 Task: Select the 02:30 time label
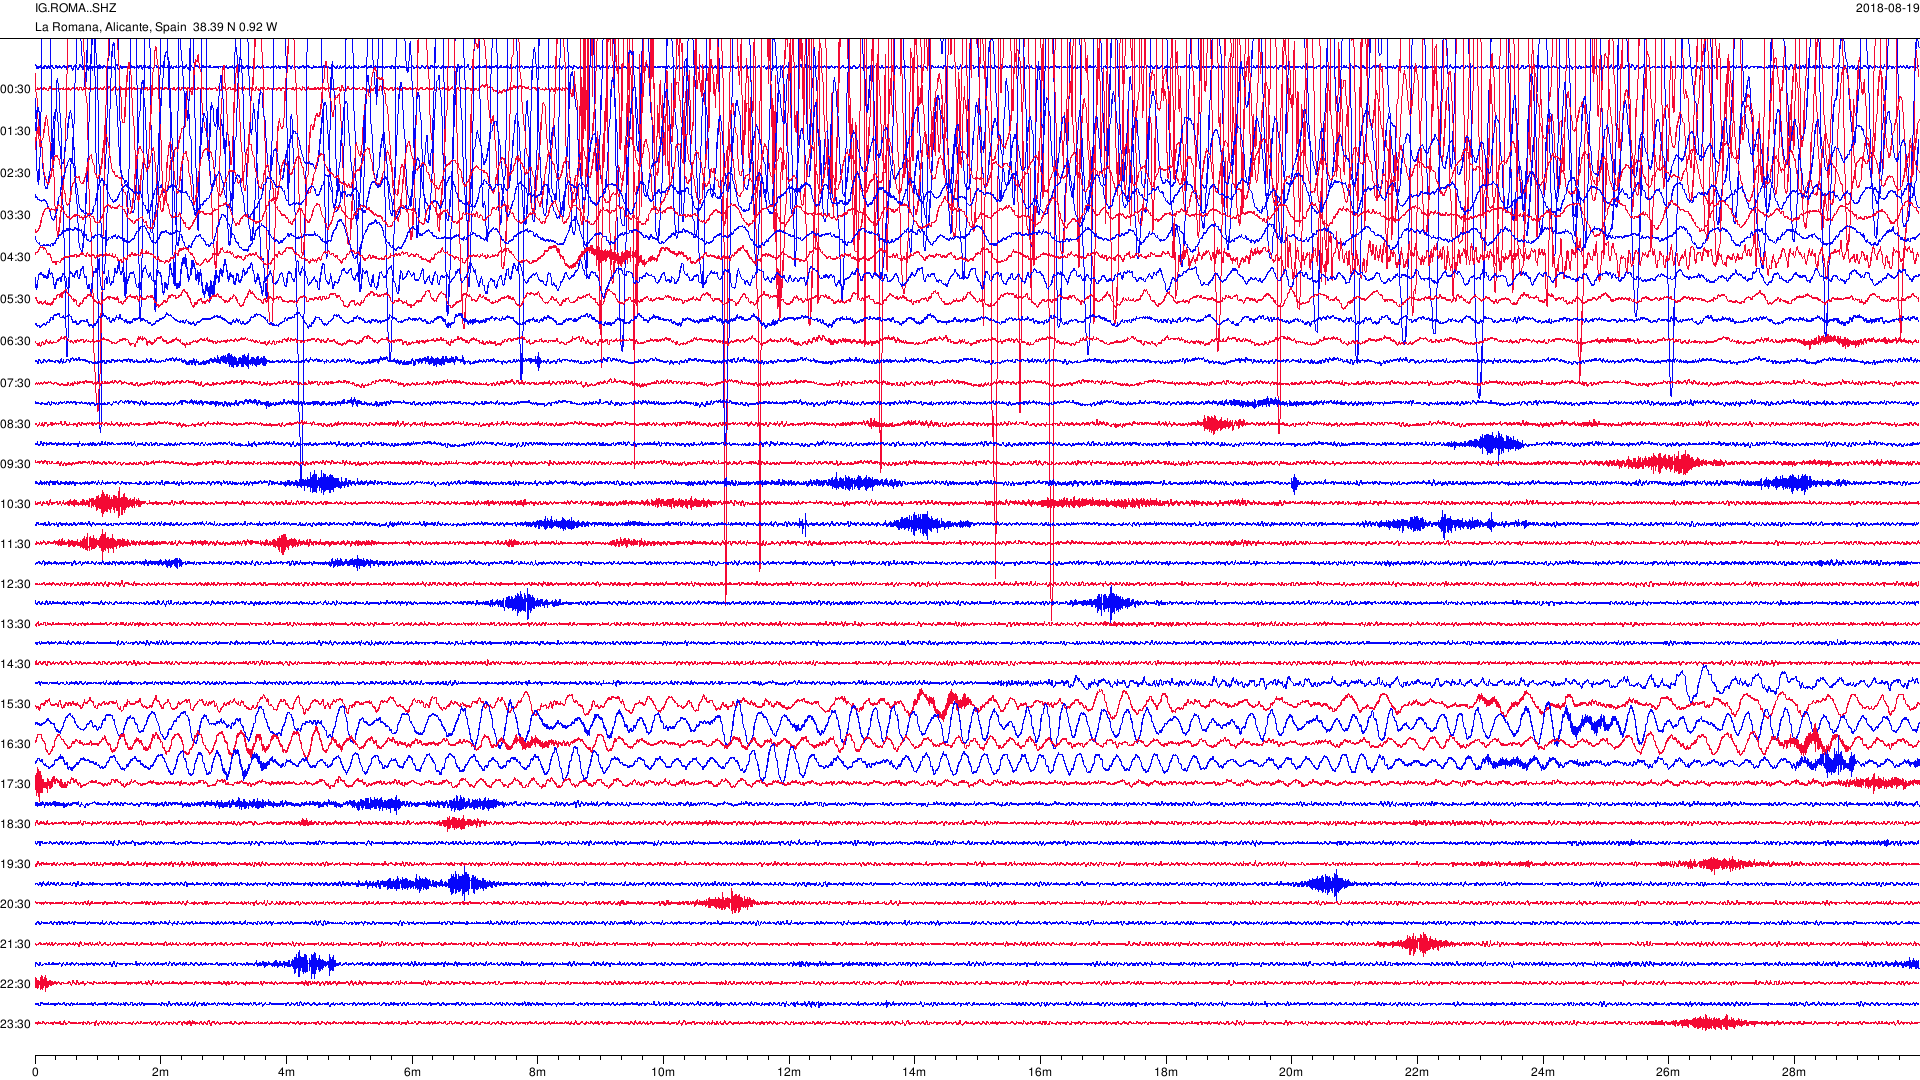point(15,173)
